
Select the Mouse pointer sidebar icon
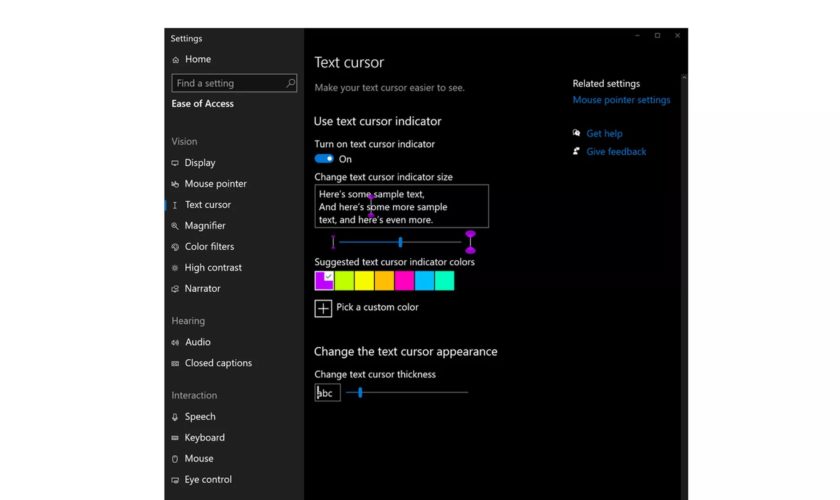(176, 184)
